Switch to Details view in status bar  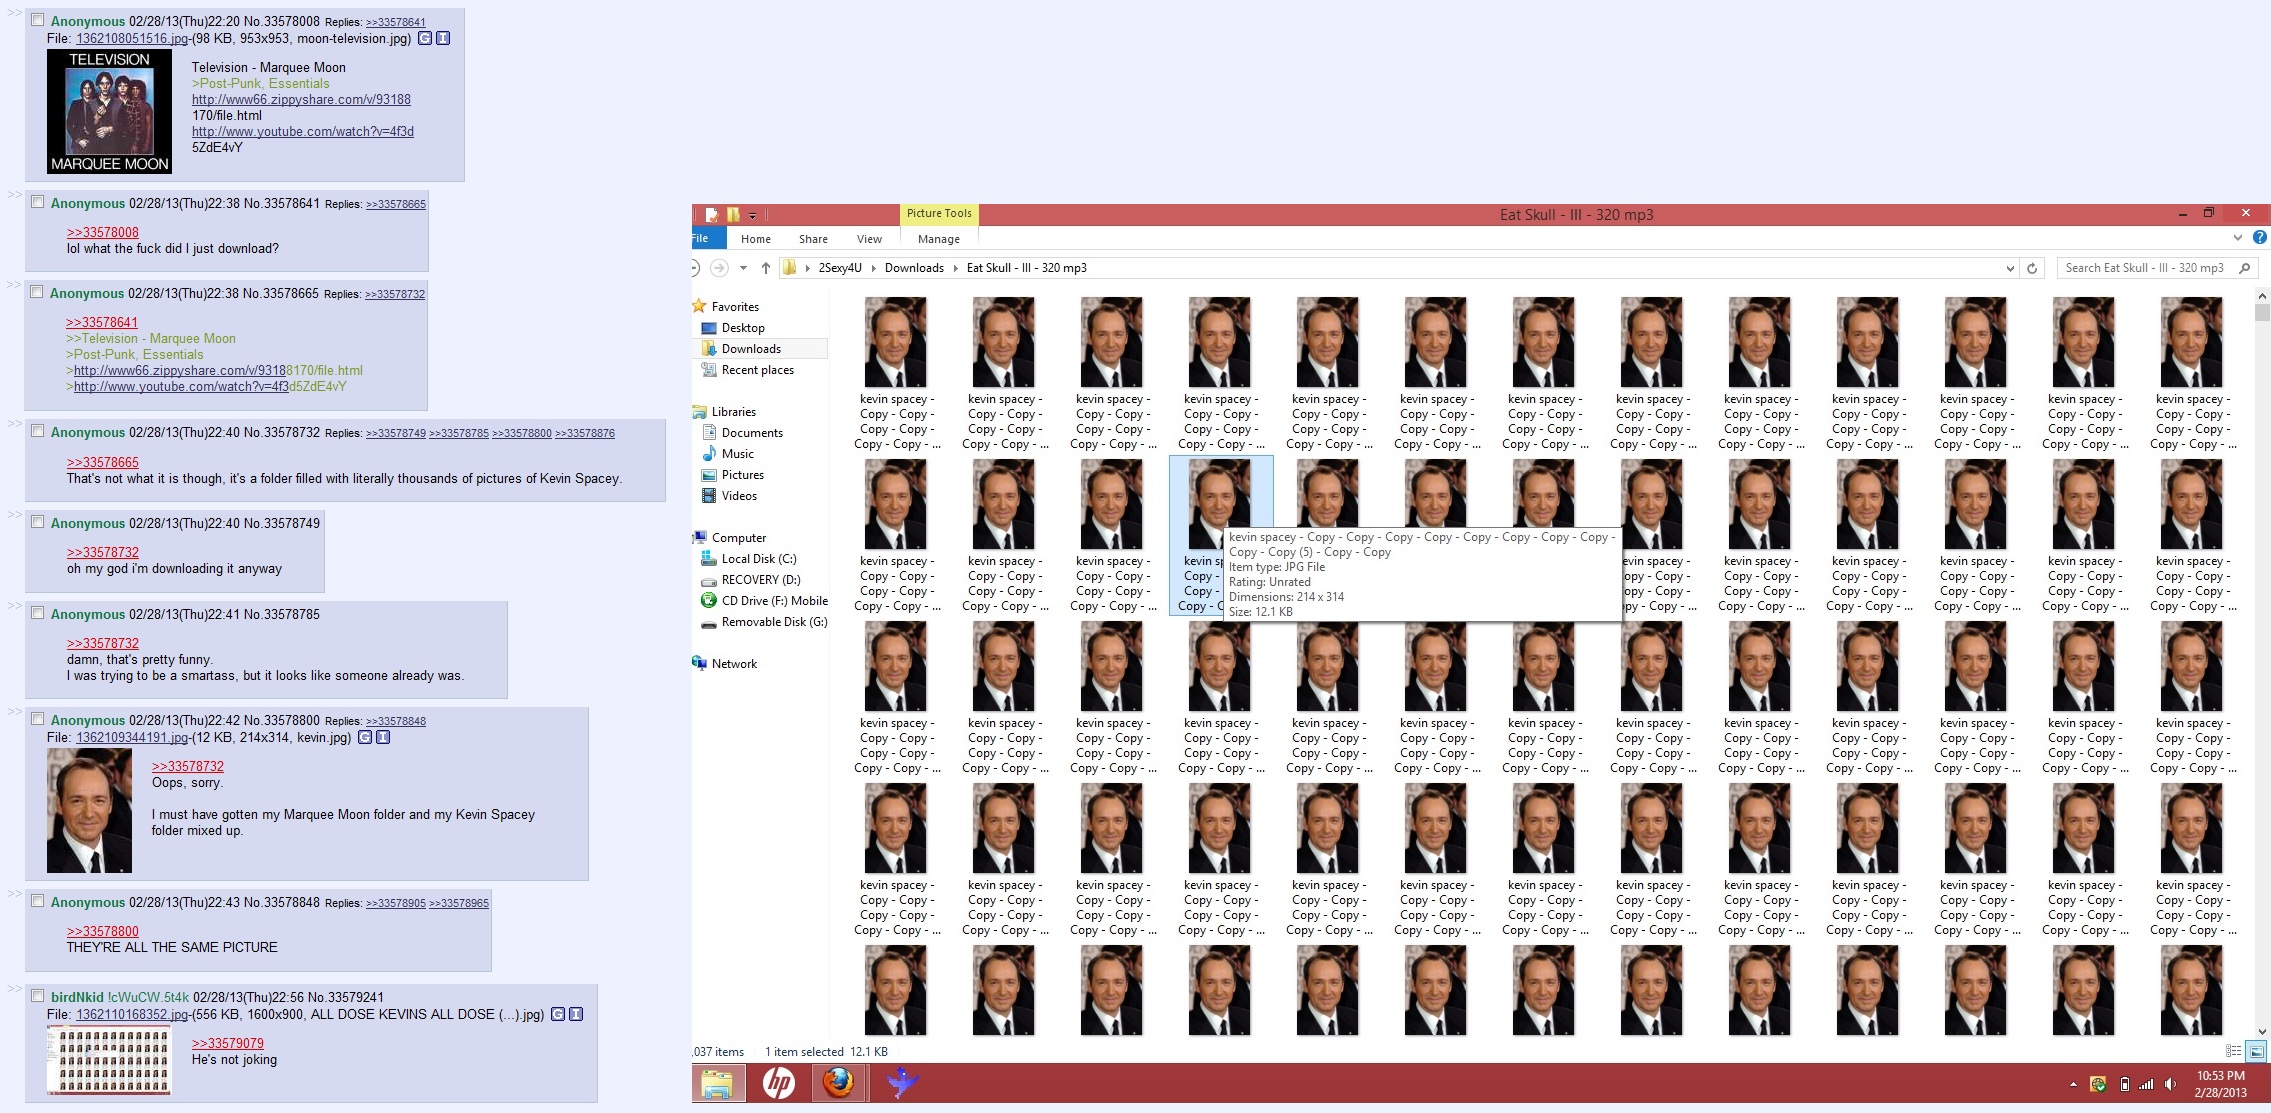click(x=2233, y=1051)
